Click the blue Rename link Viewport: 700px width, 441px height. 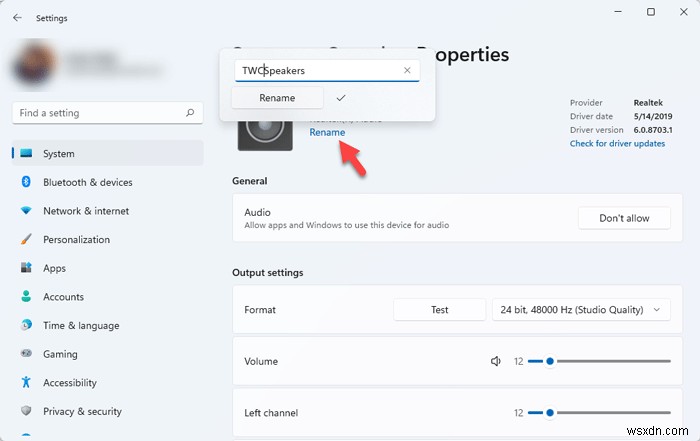(327, 132)
